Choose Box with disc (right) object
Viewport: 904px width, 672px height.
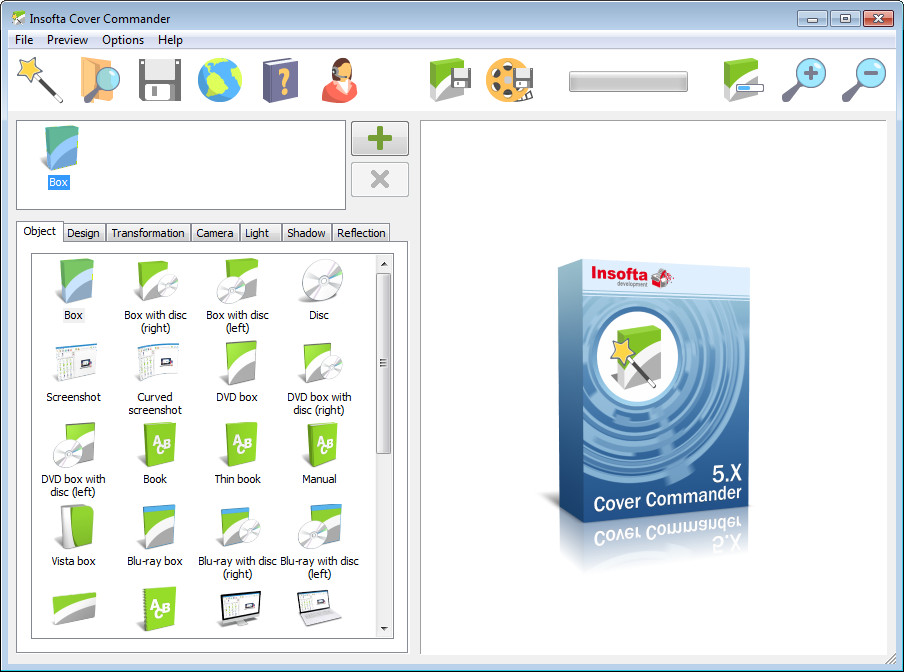point(156,297)
